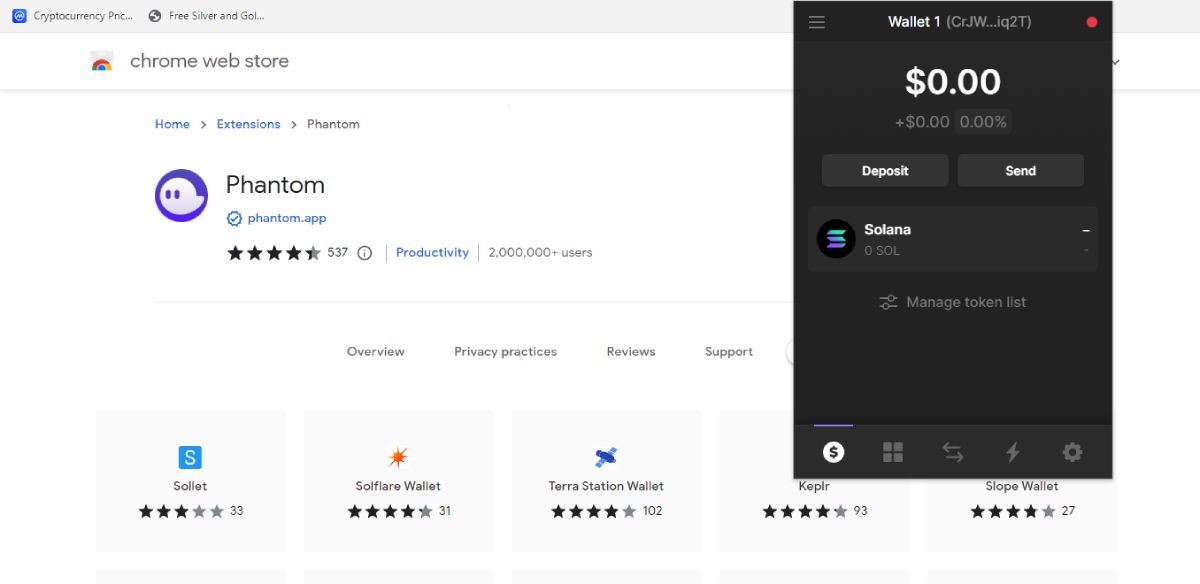Open the Free Silver and Gold bookmark
Image resolution: width=1200 pixels, height=584 pixels.
pos(207,16)
